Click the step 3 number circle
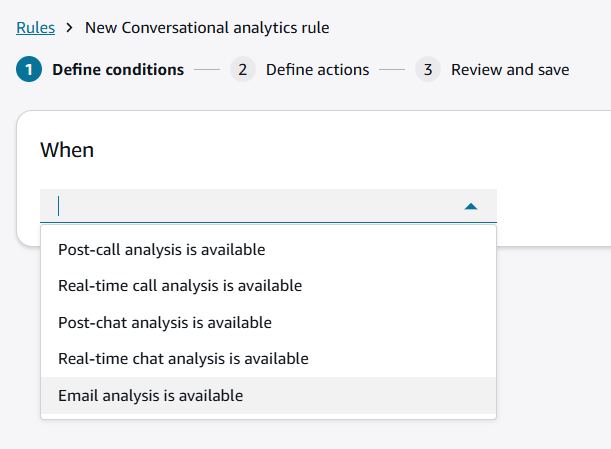611x449 pixels. [427, 70]
